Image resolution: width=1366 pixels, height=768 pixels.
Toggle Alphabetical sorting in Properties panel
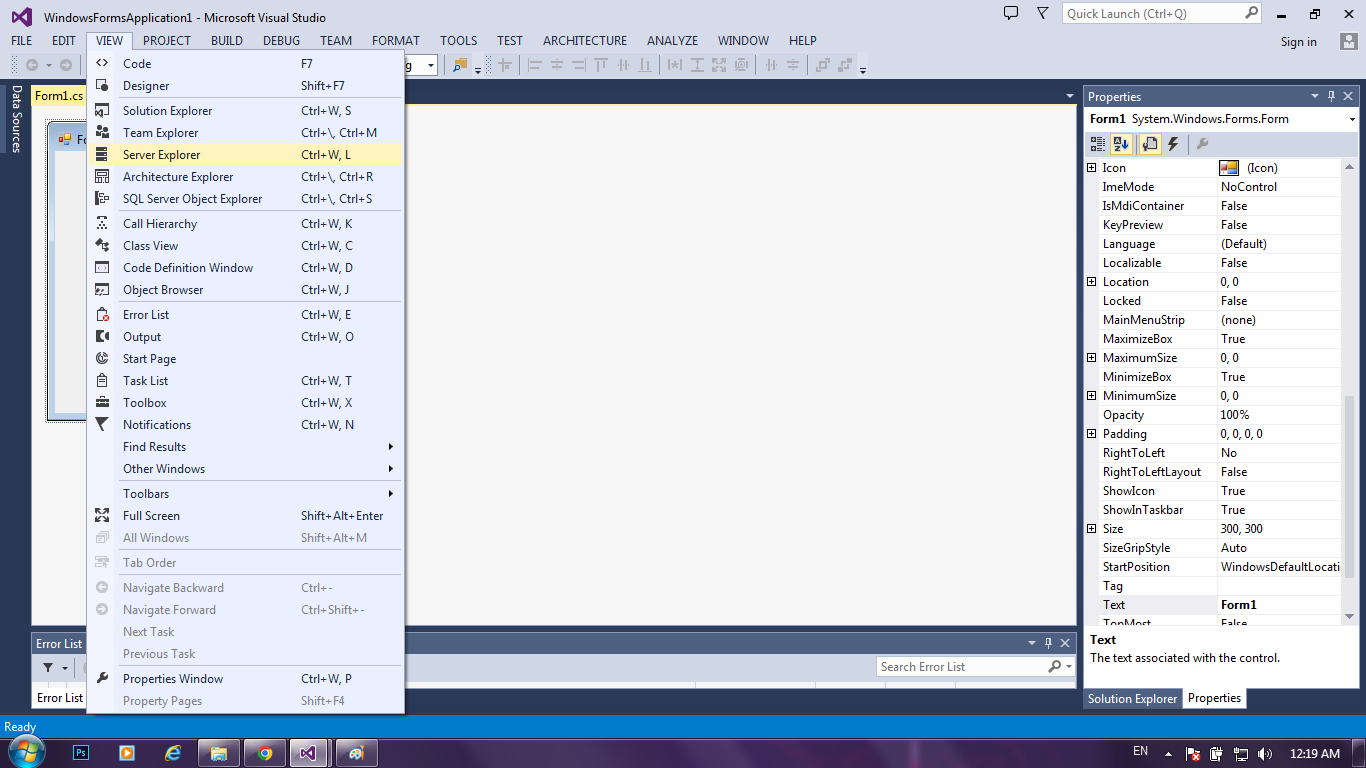pos(1121,145)
